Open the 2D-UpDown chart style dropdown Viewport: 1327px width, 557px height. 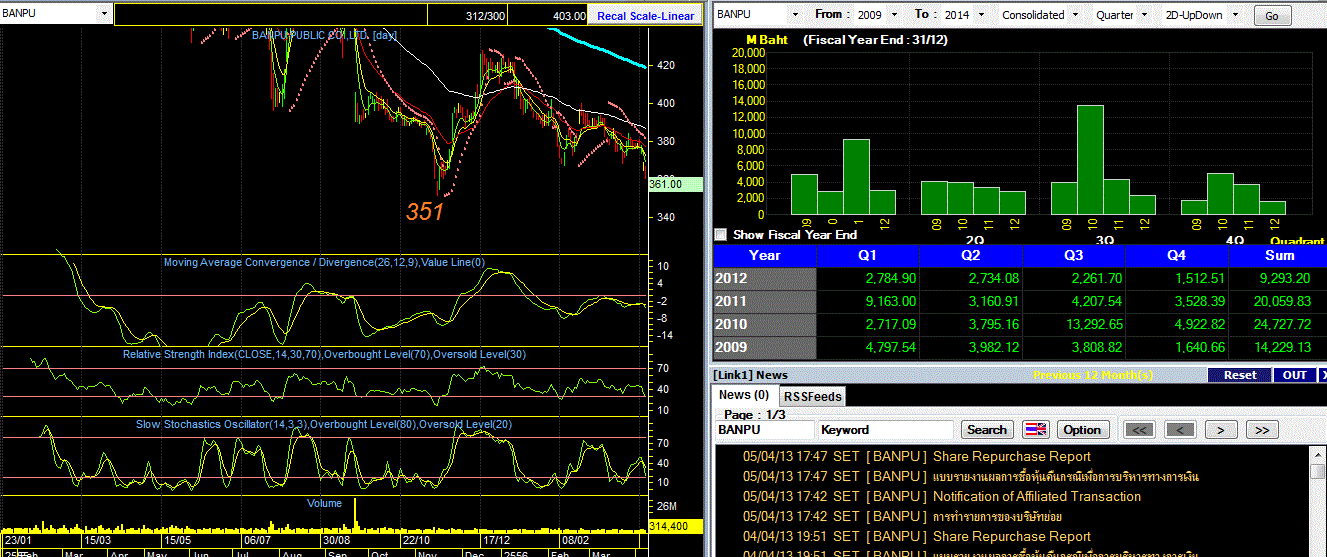[x=1235, y=15]
